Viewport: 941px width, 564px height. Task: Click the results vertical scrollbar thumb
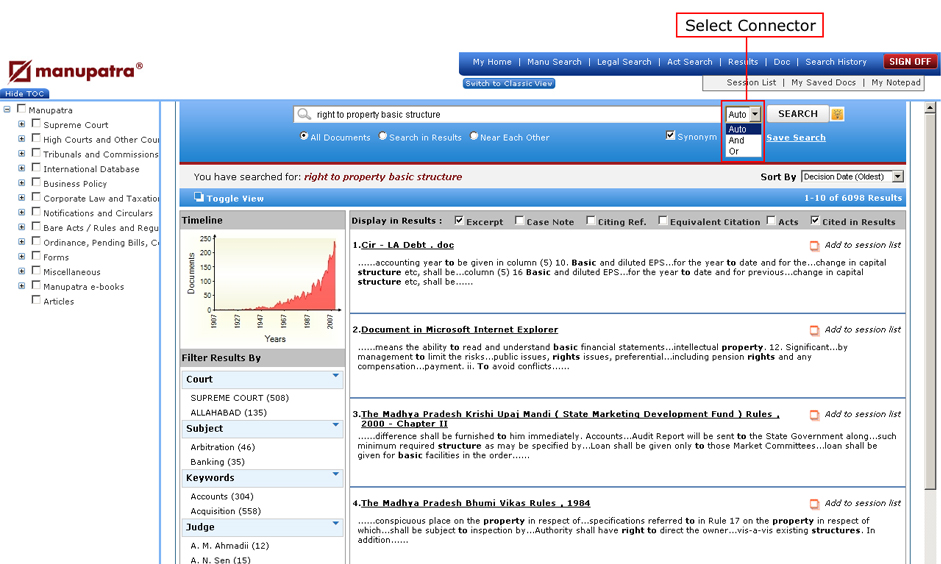coord(930,303)
